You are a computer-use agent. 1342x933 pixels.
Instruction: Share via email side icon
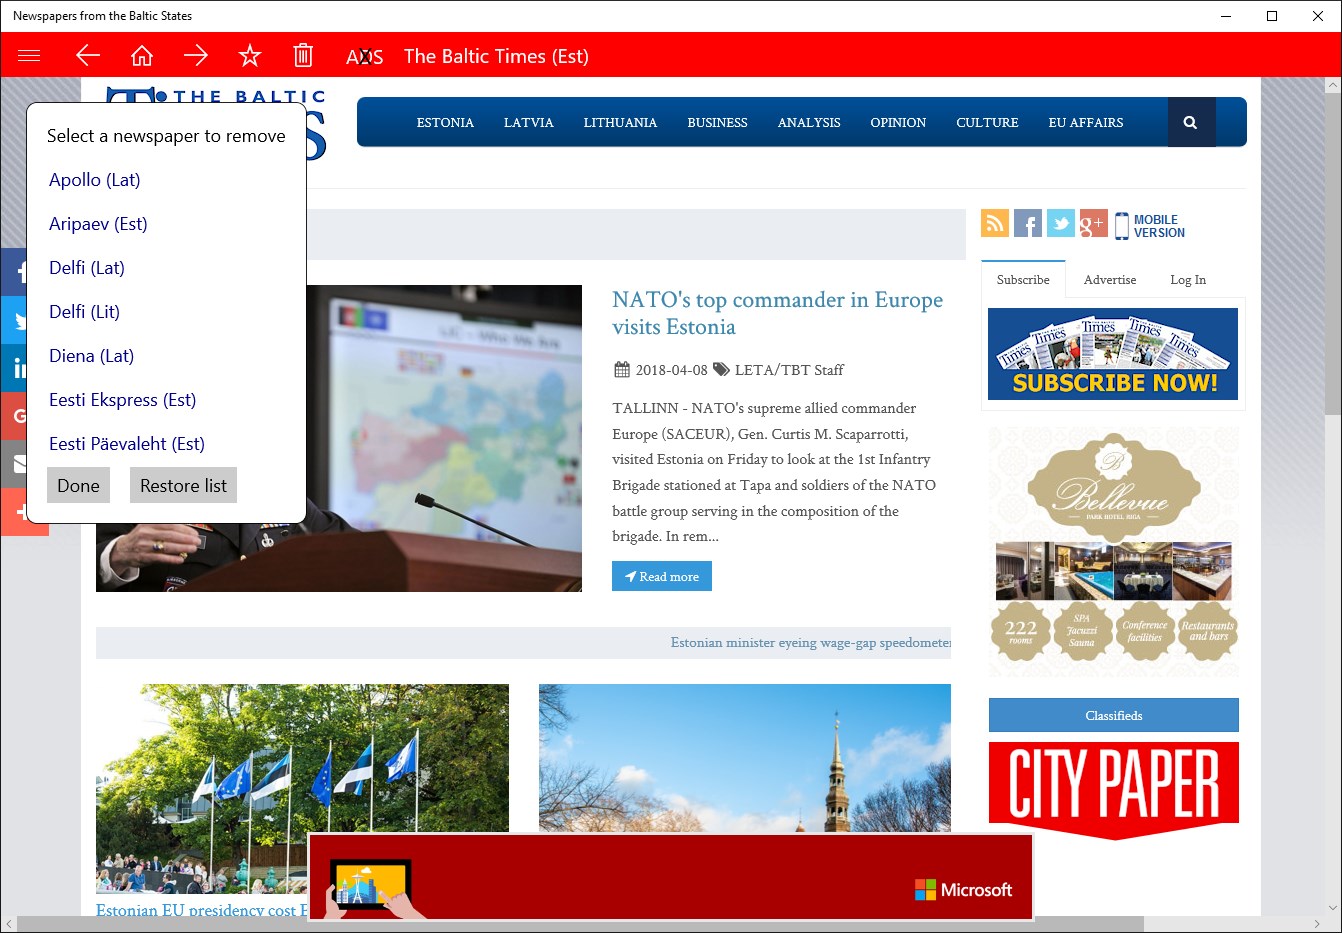click(x=14, y=464)
